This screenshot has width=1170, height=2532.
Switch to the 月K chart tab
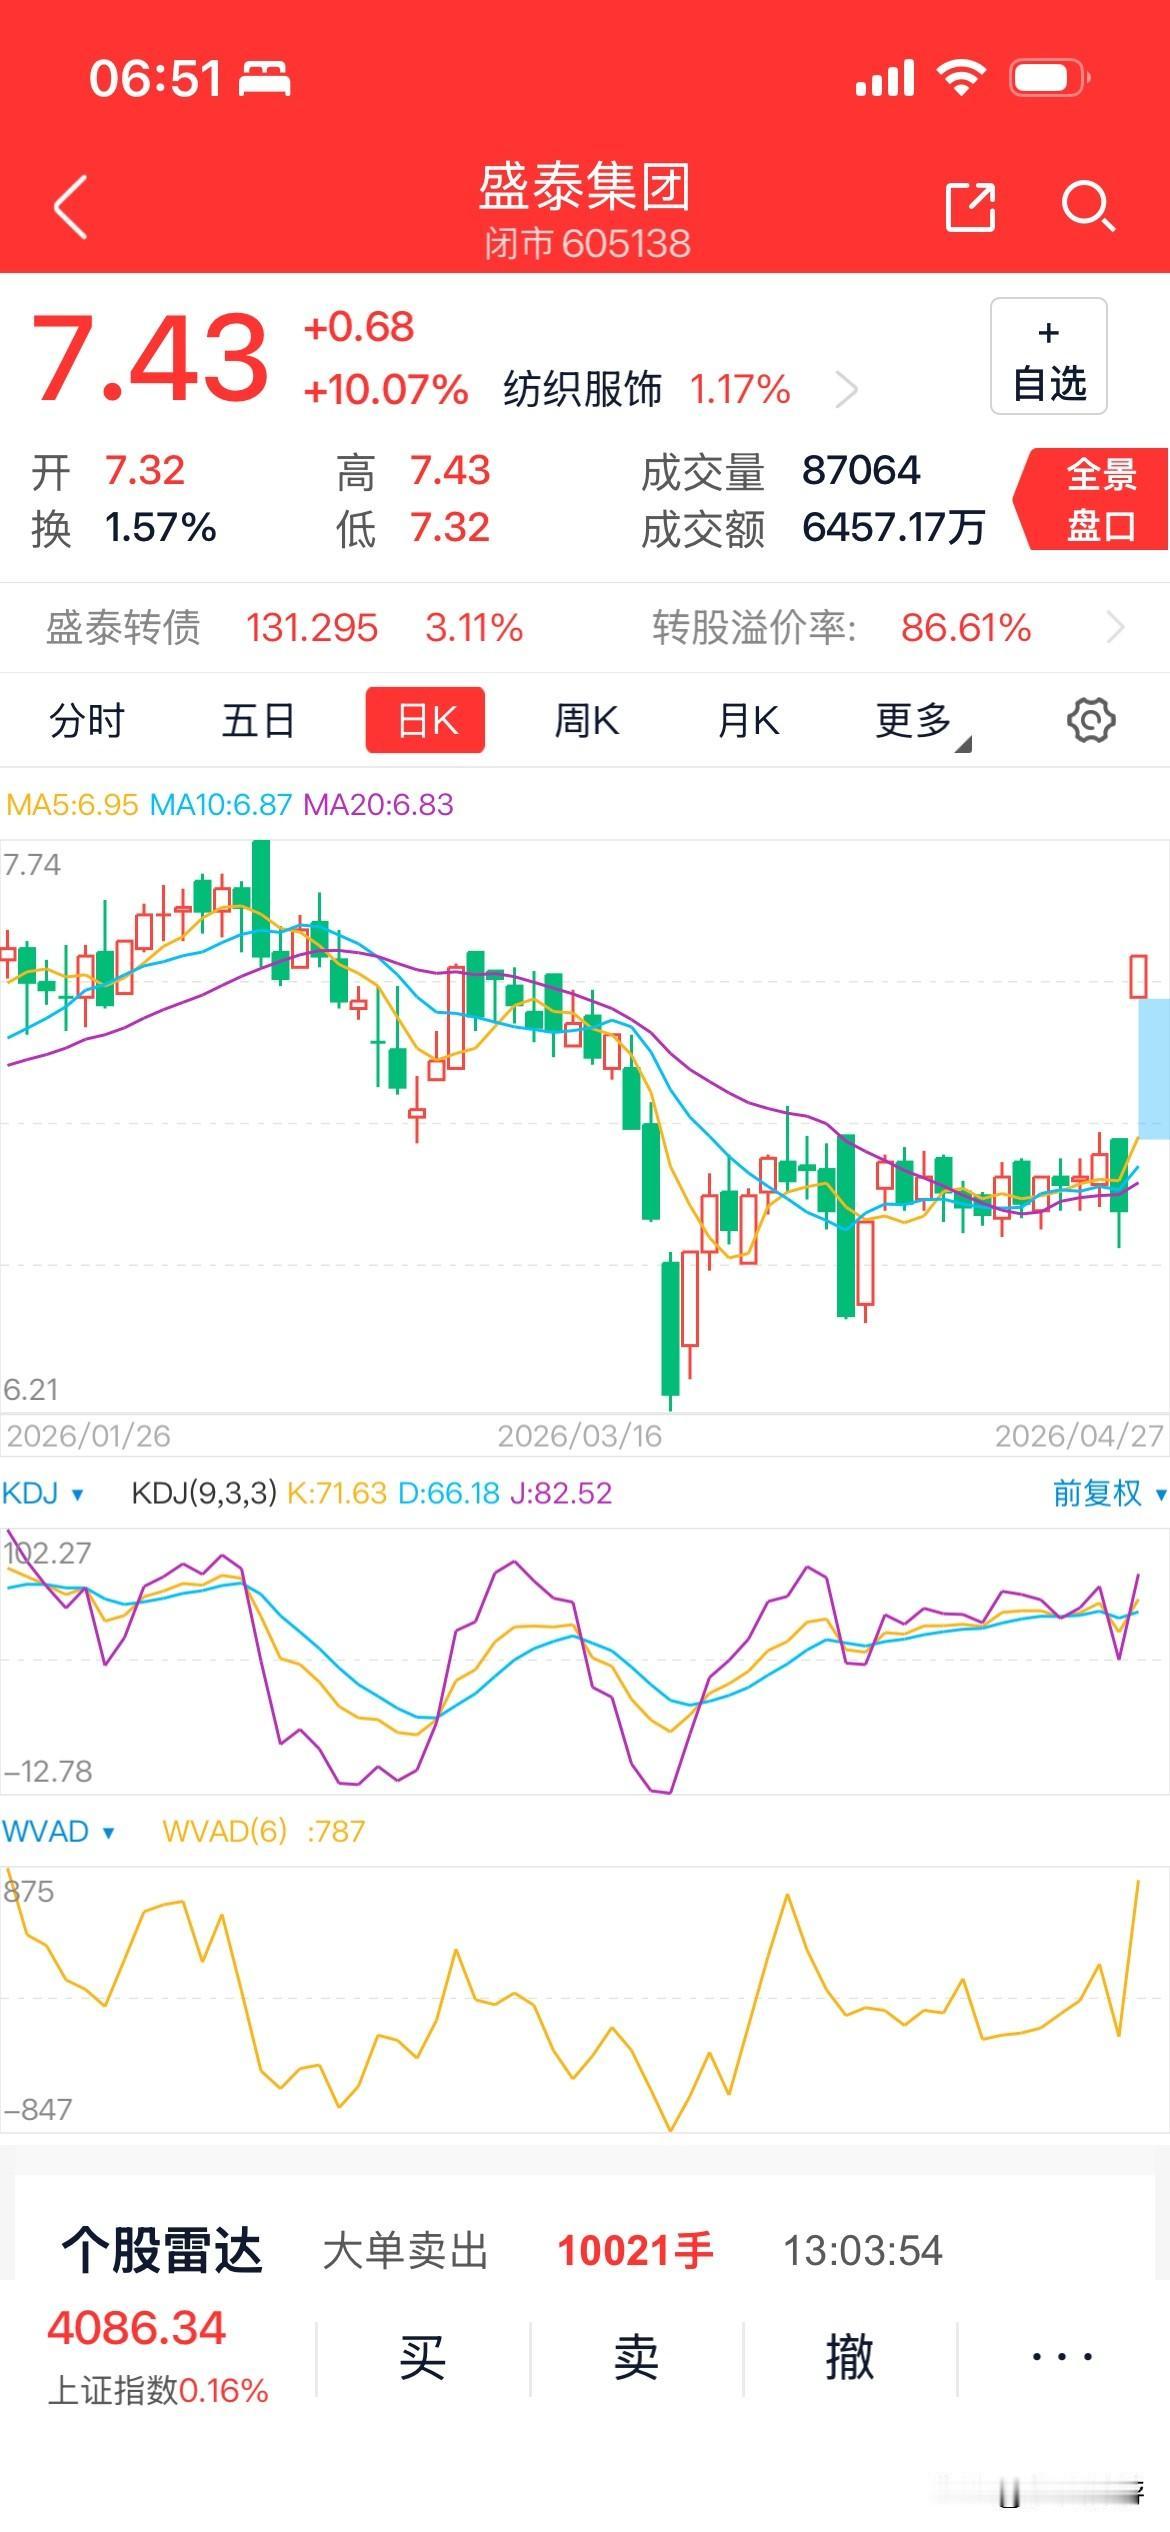point(748,720)
